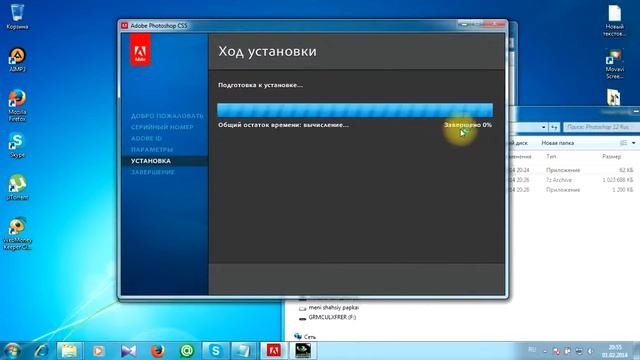This screenshot has width=640, height=360.
Task: Sort by the Размер column header
Action: 611,156
